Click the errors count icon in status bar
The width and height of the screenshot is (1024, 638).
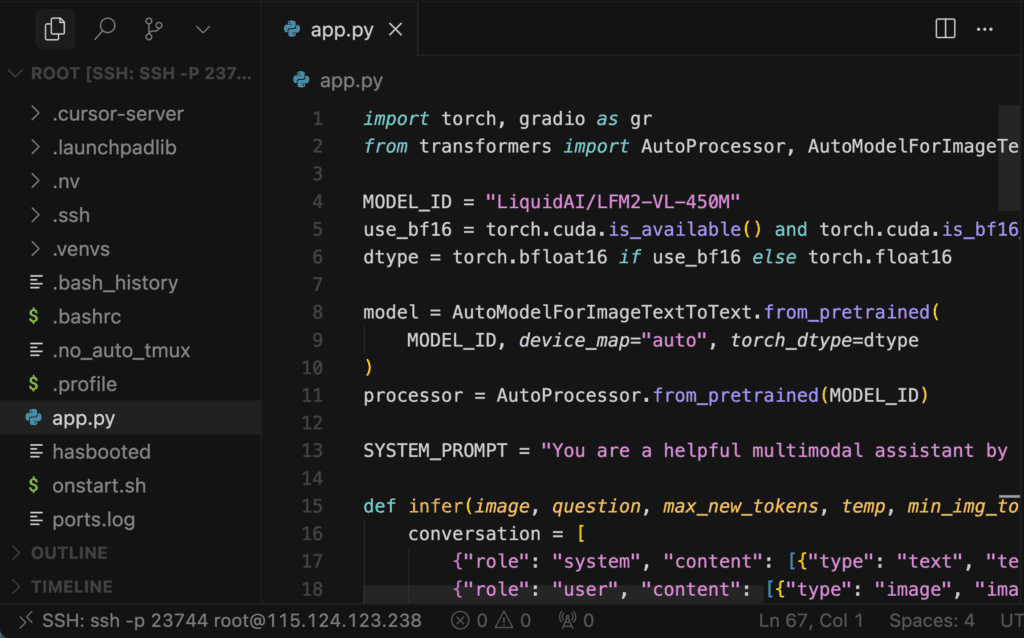(x=459, y=621)
